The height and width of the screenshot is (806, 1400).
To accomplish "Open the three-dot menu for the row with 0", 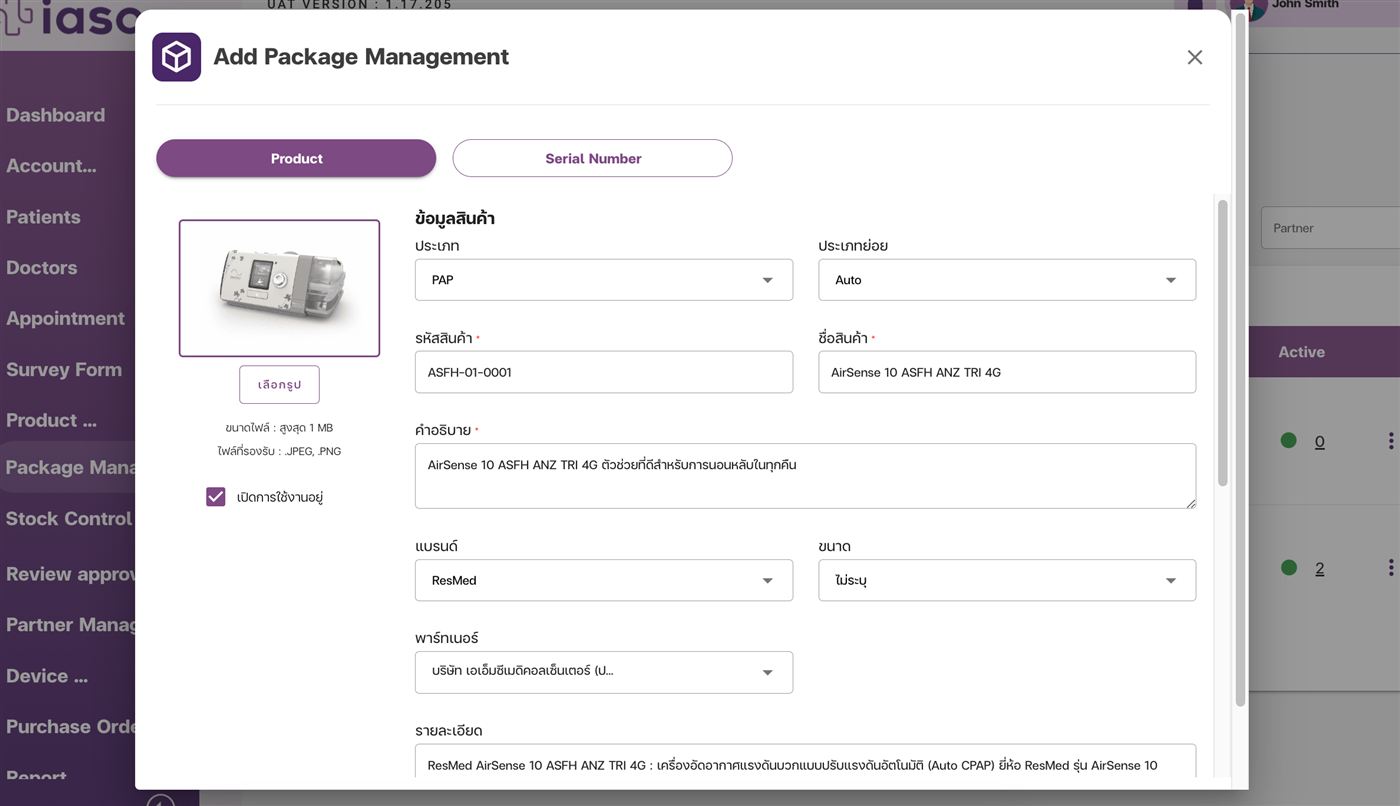I will point(1390,441).
